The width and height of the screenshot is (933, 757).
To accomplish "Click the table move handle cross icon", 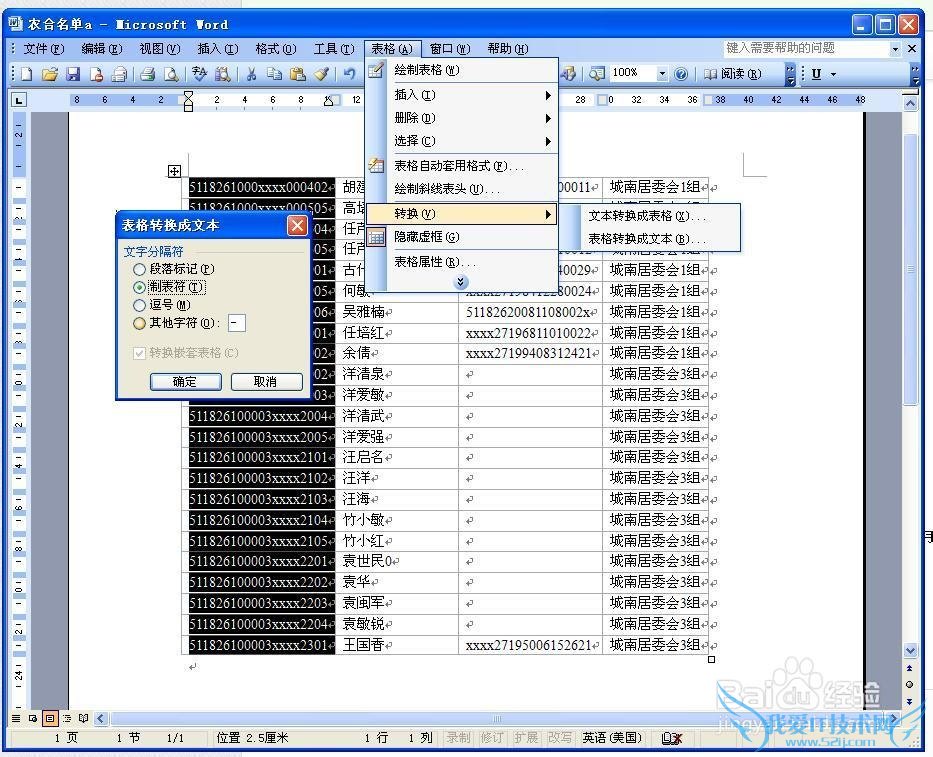I will pos(174,171).
